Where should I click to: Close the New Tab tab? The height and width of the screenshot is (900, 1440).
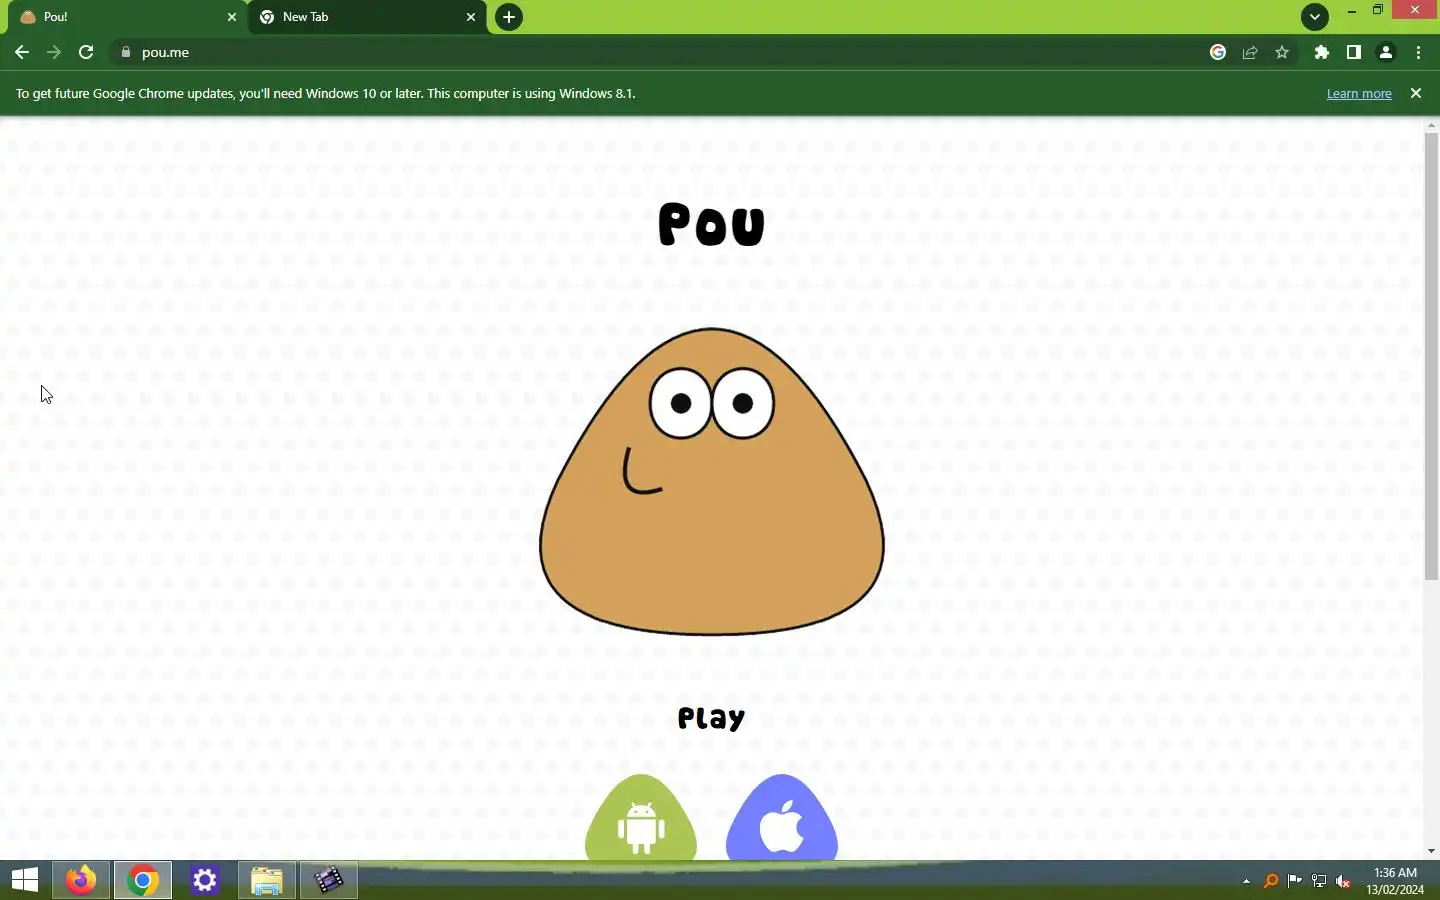471,17
